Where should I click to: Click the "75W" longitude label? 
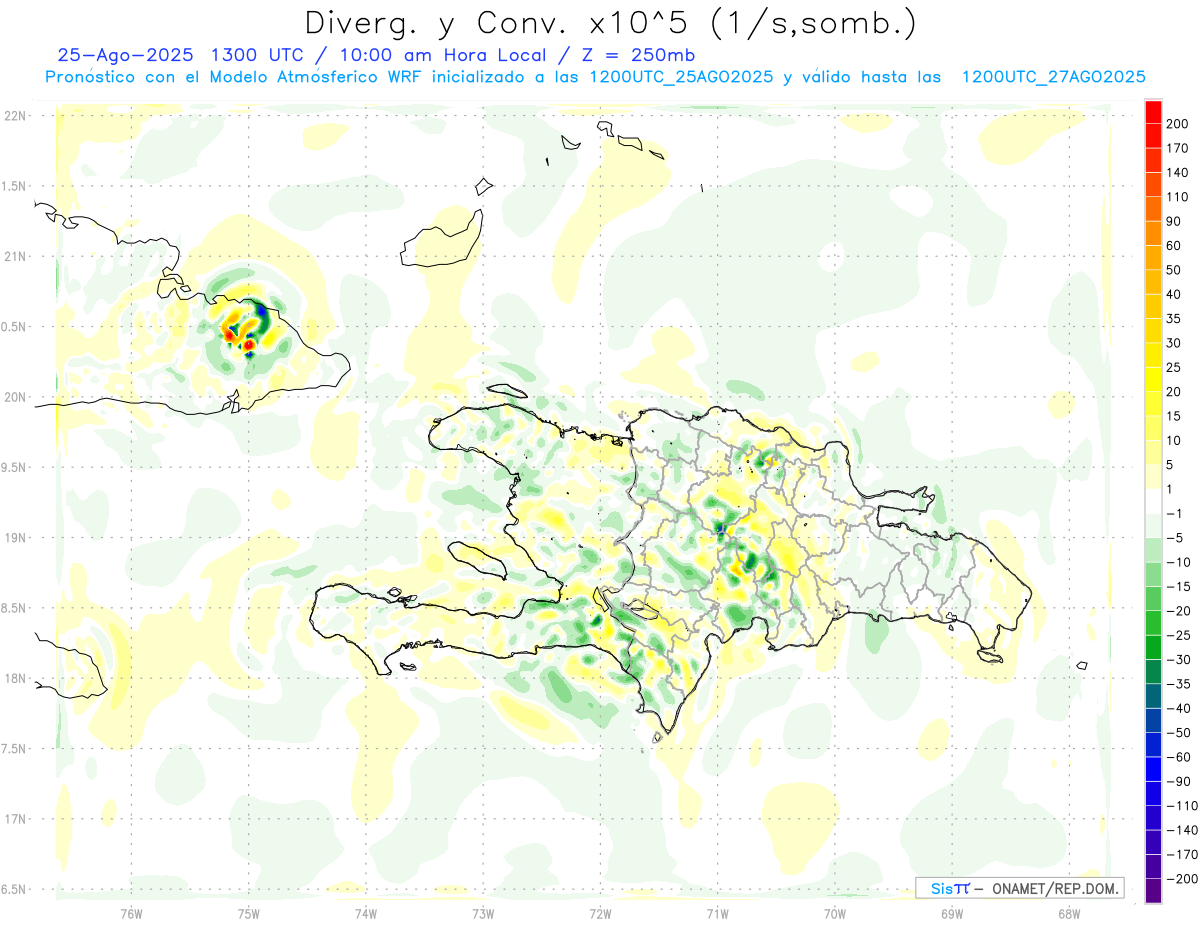pos(249,913)
